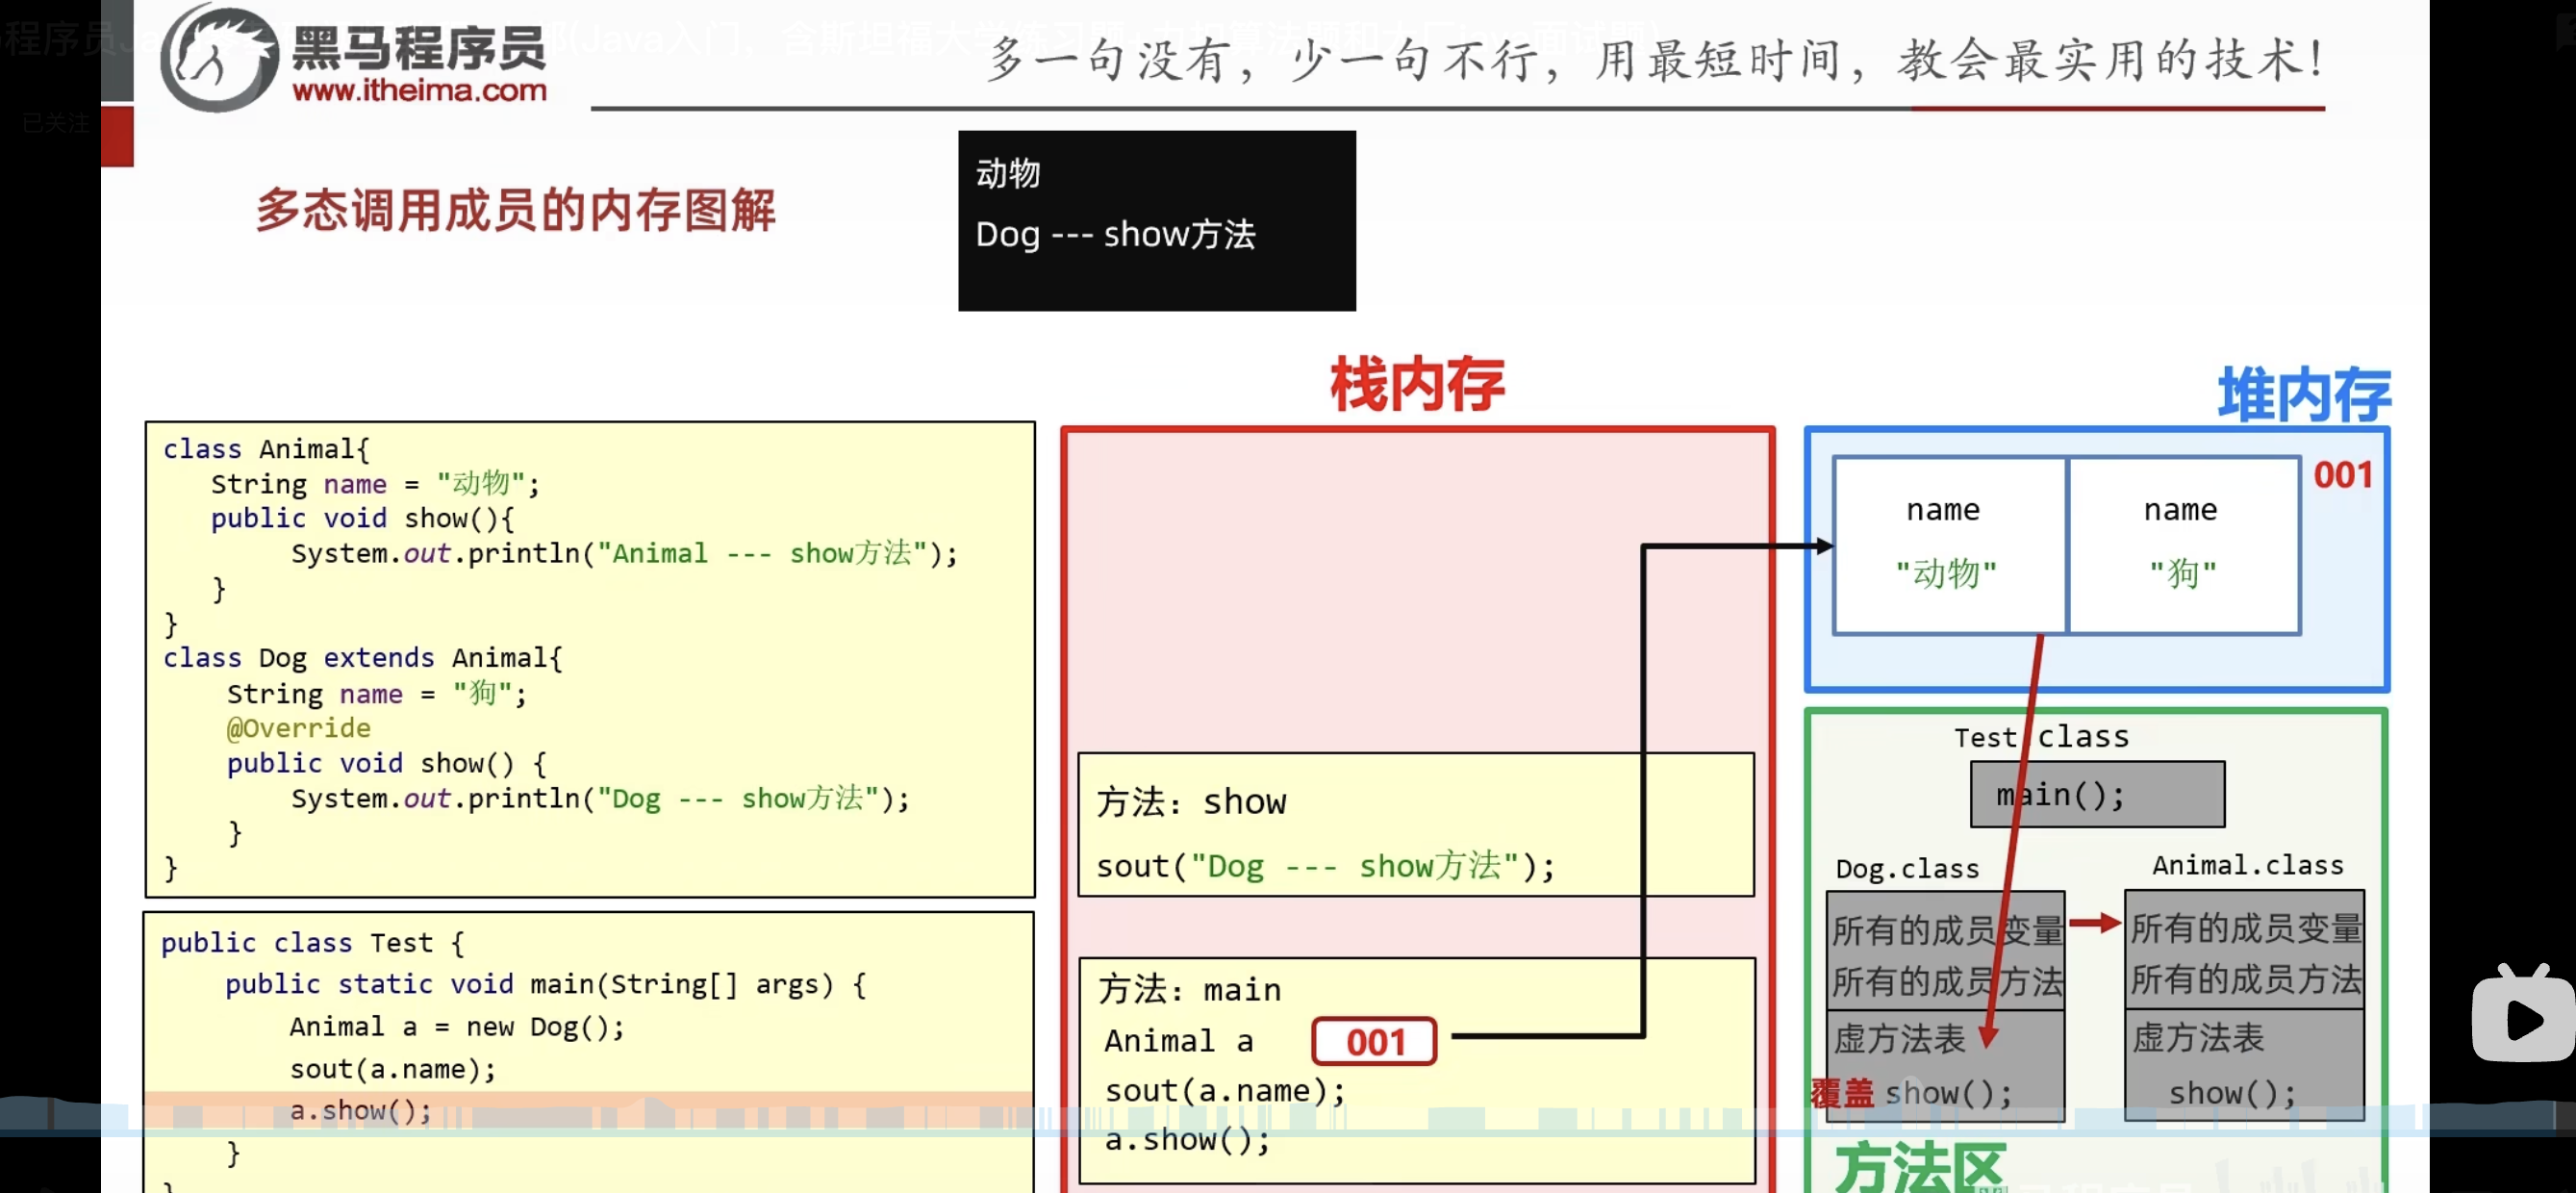Click the black arrowhead pointing at heap object

click(x=1825, y=546)
